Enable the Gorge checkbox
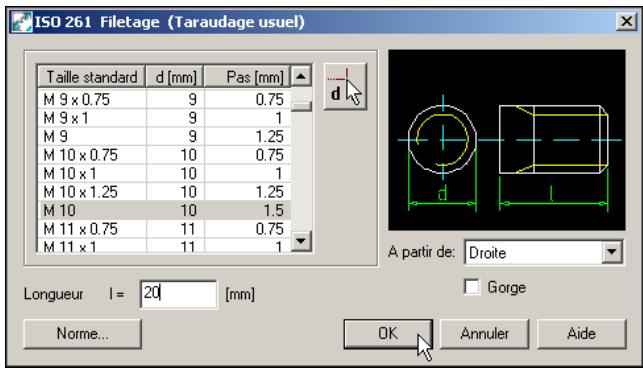643x371 pixels. point(472,287)
